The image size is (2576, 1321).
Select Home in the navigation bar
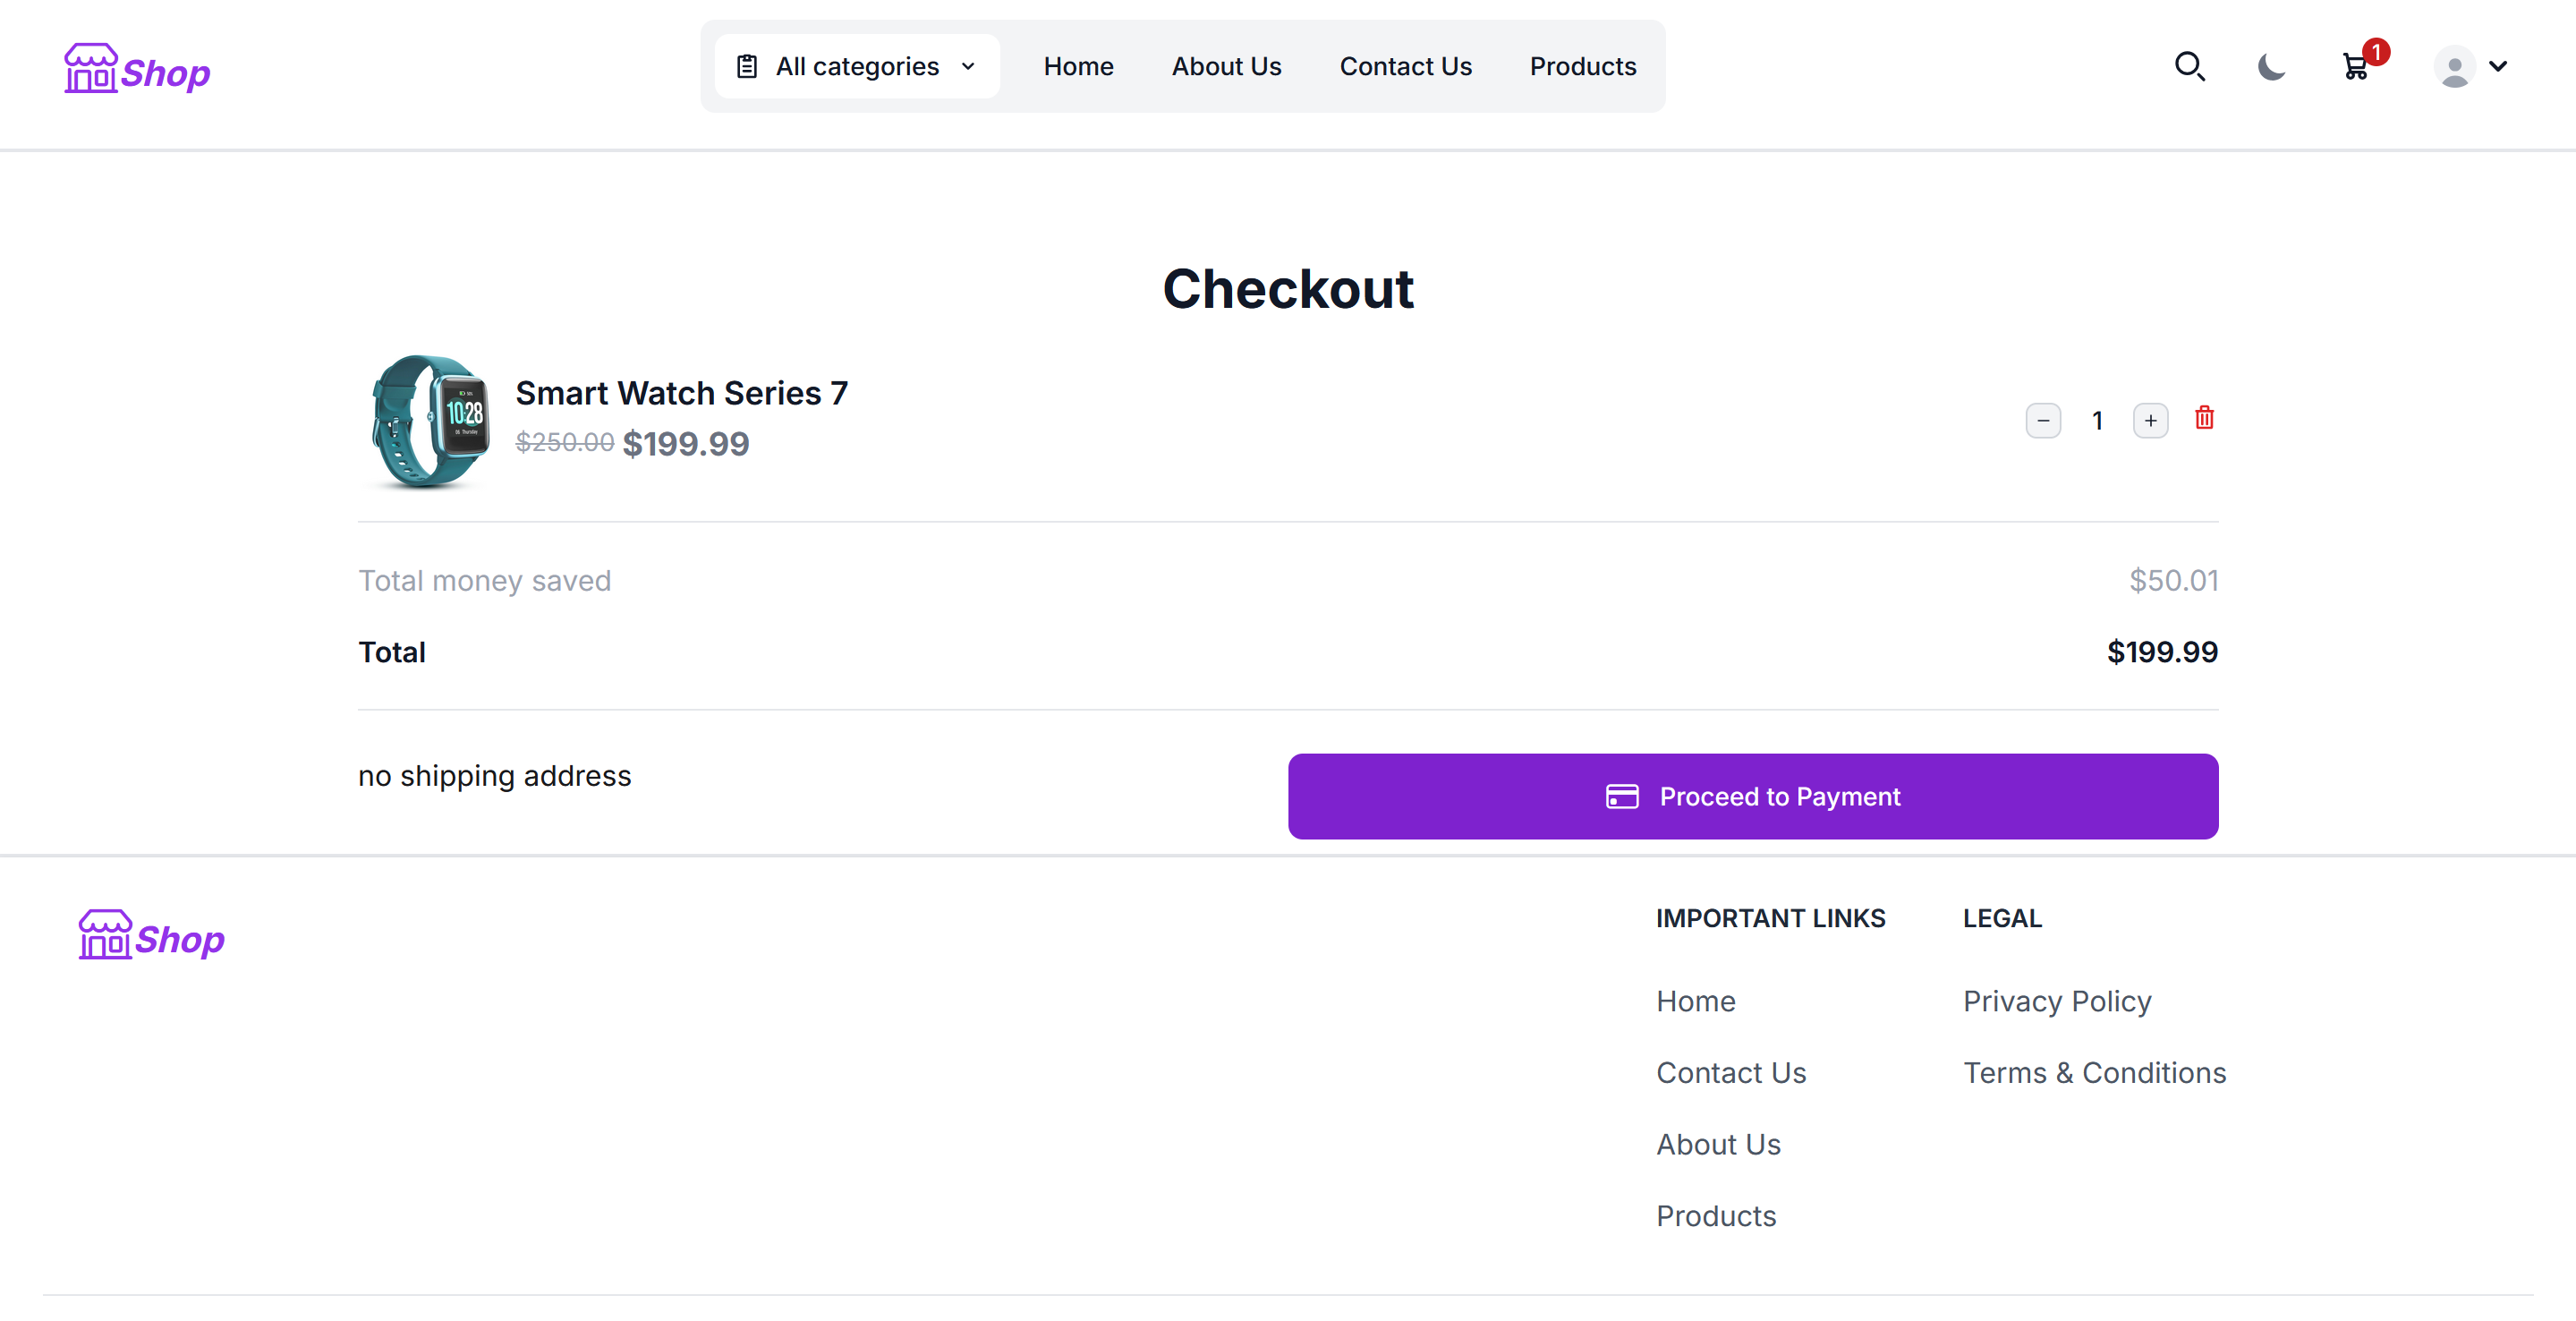click(x=1078, y=66)
